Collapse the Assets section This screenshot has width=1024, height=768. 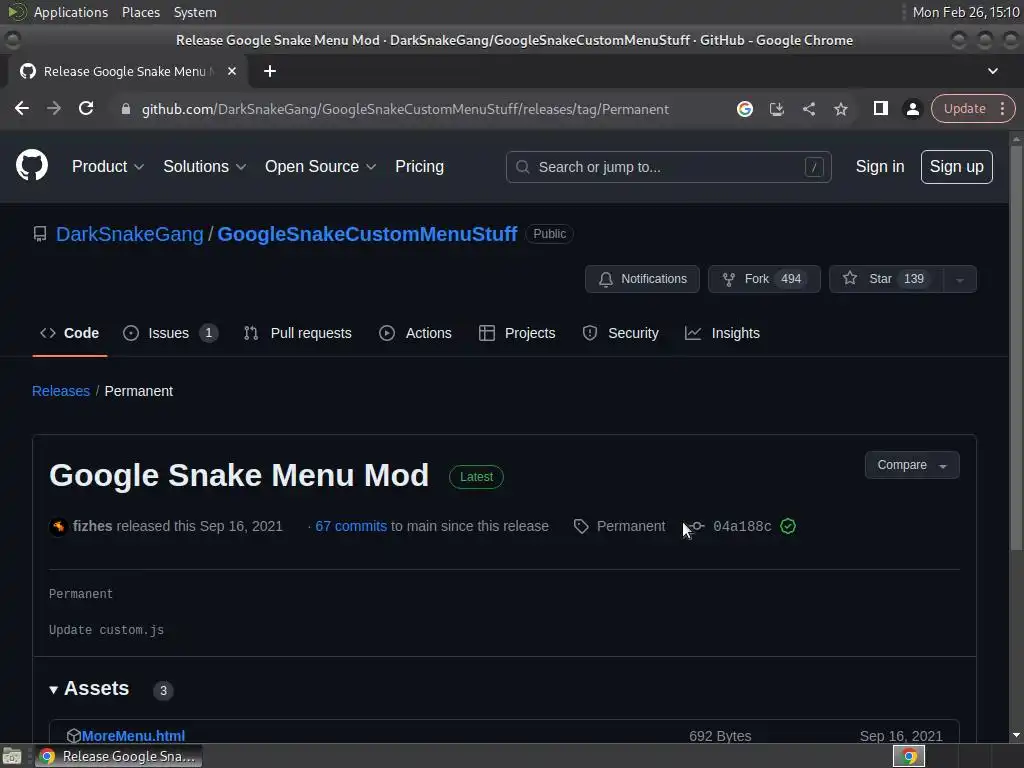click(x=89, y=688)
